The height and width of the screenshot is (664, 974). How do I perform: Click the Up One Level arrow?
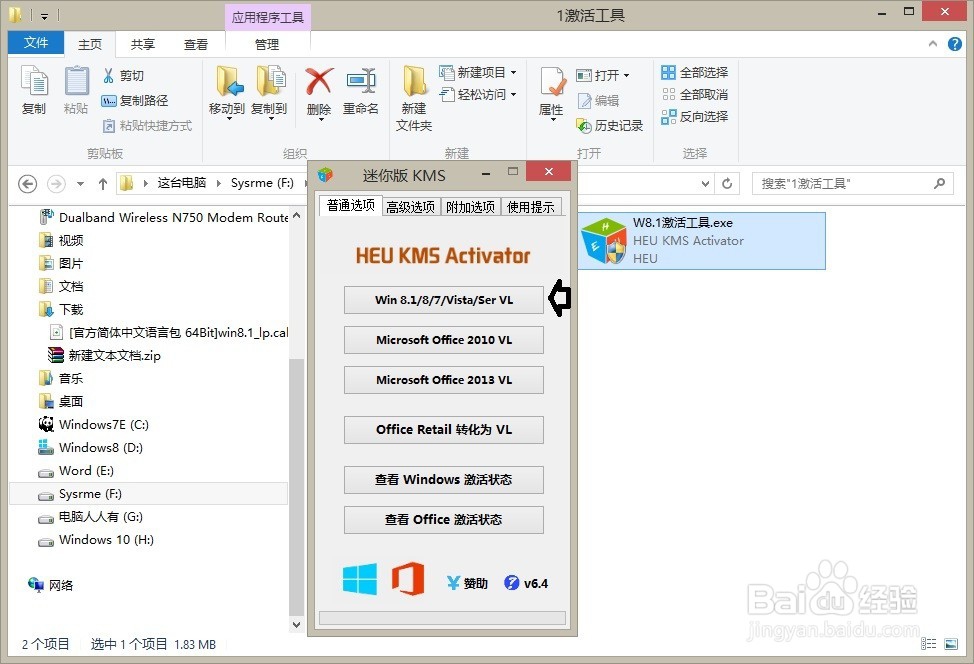[x=103, y=184]
